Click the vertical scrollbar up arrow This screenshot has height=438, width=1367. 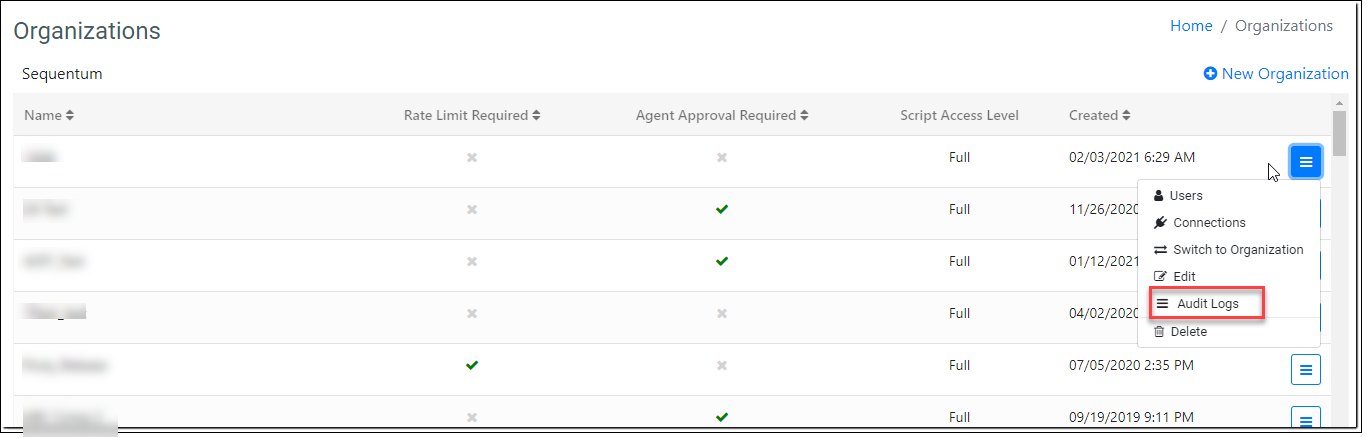[1340, 103]
